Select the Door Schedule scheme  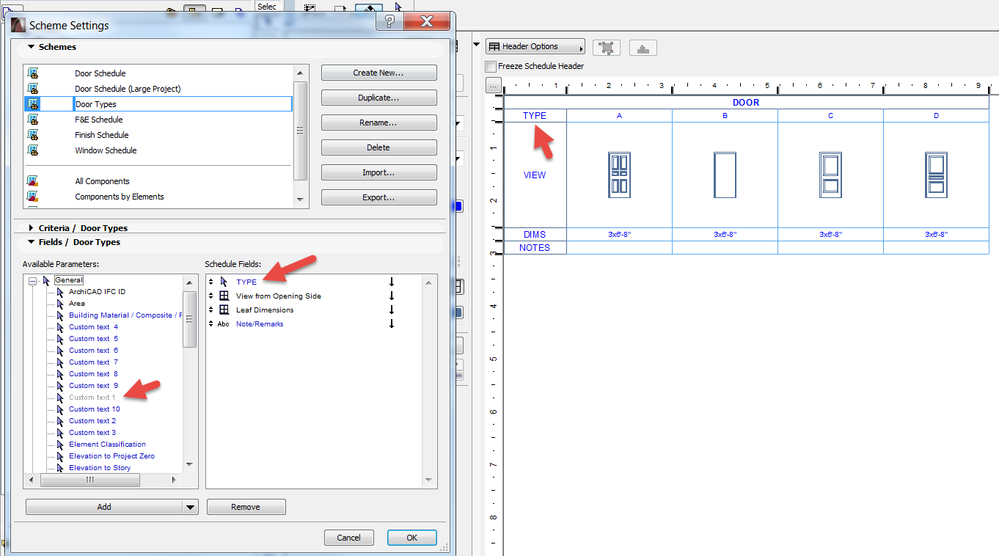pos(100,73)
